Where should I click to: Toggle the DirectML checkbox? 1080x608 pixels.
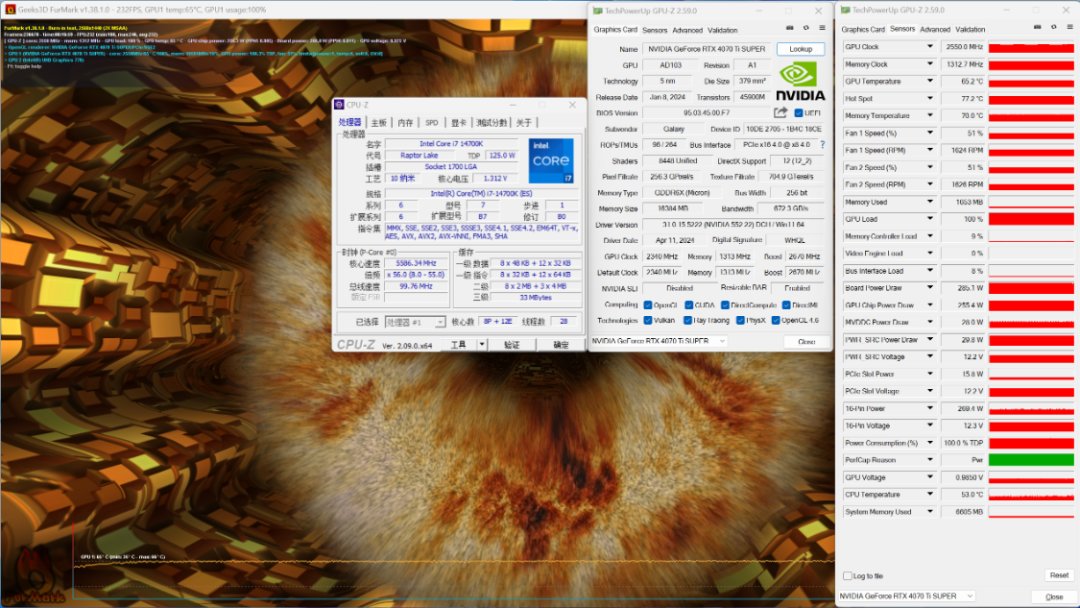point(786,305)
